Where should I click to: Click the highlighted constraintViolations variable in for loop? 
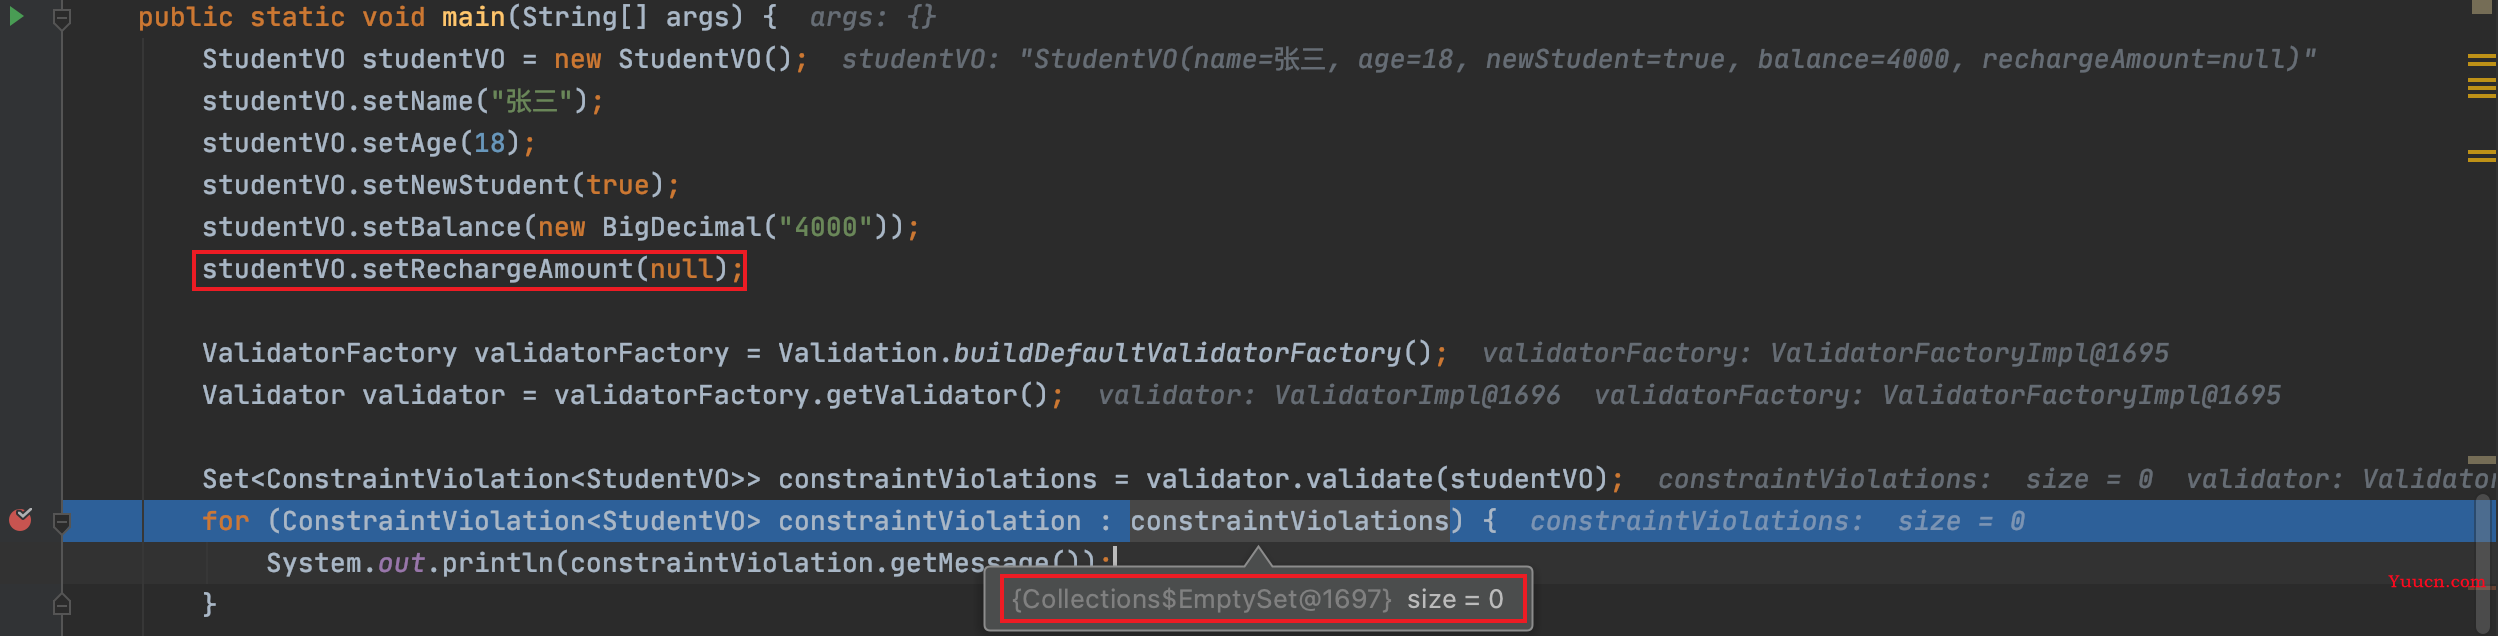pyautogui.click(x=1290, y=521)
